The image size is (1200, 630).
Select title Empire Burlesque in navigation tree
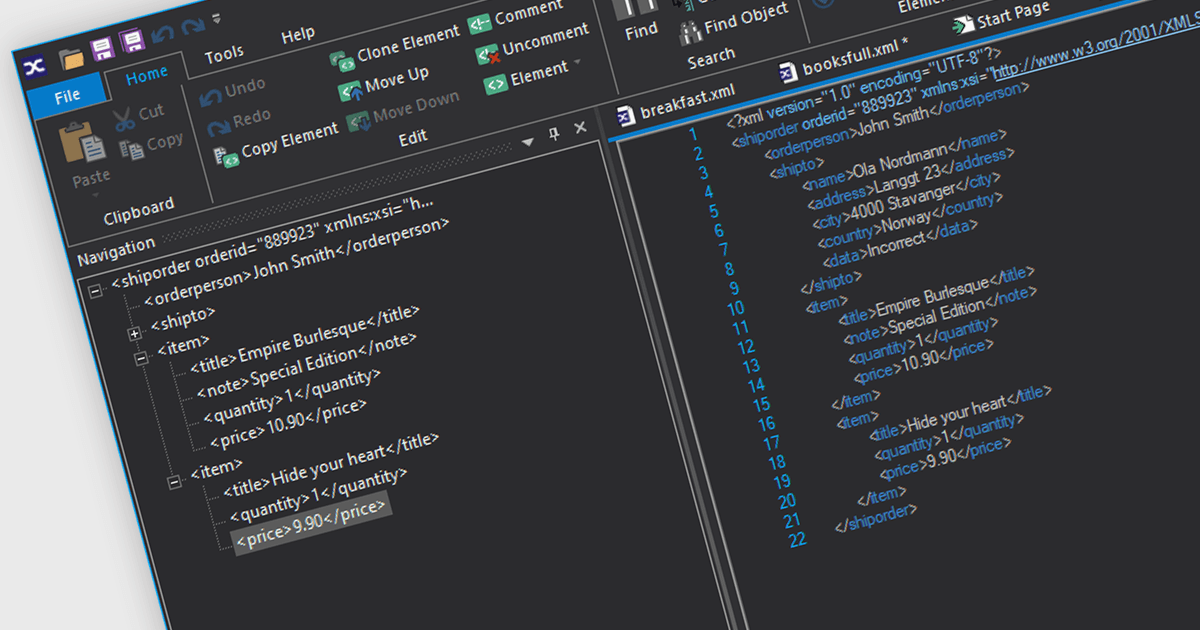point(304,339)
